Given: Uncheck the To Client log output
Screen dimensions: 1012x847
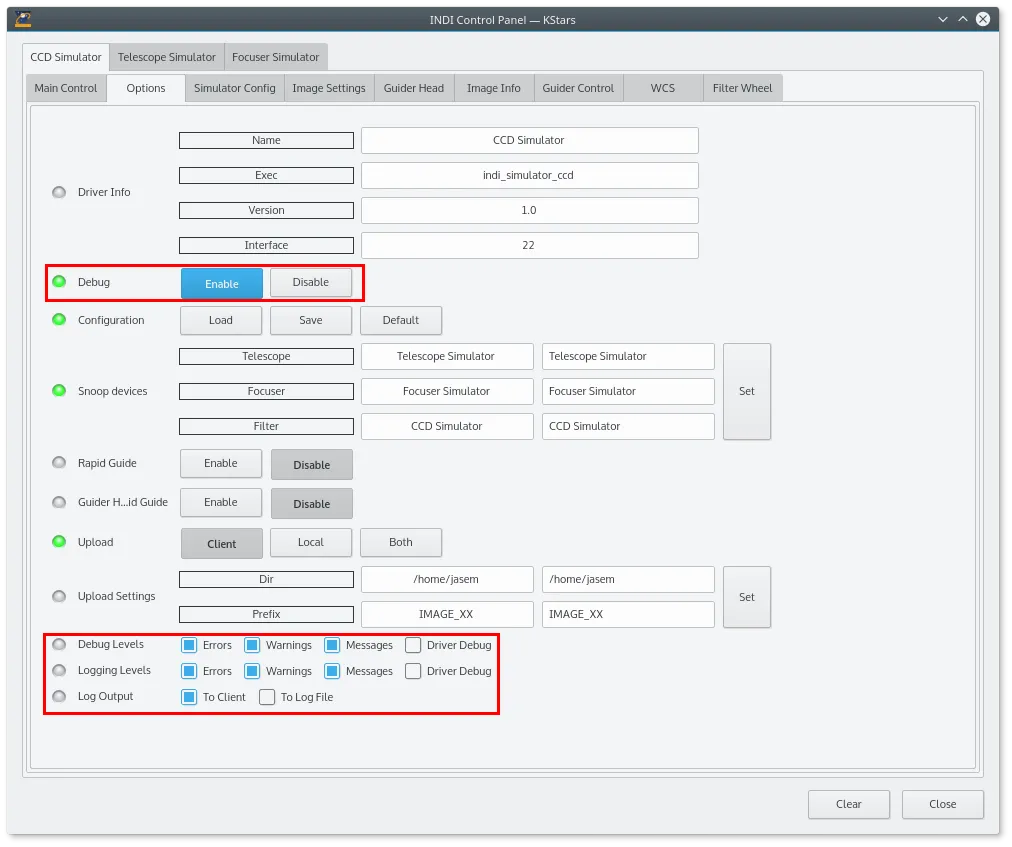Looking at the screenshot, I should click(x=189, y=697).
